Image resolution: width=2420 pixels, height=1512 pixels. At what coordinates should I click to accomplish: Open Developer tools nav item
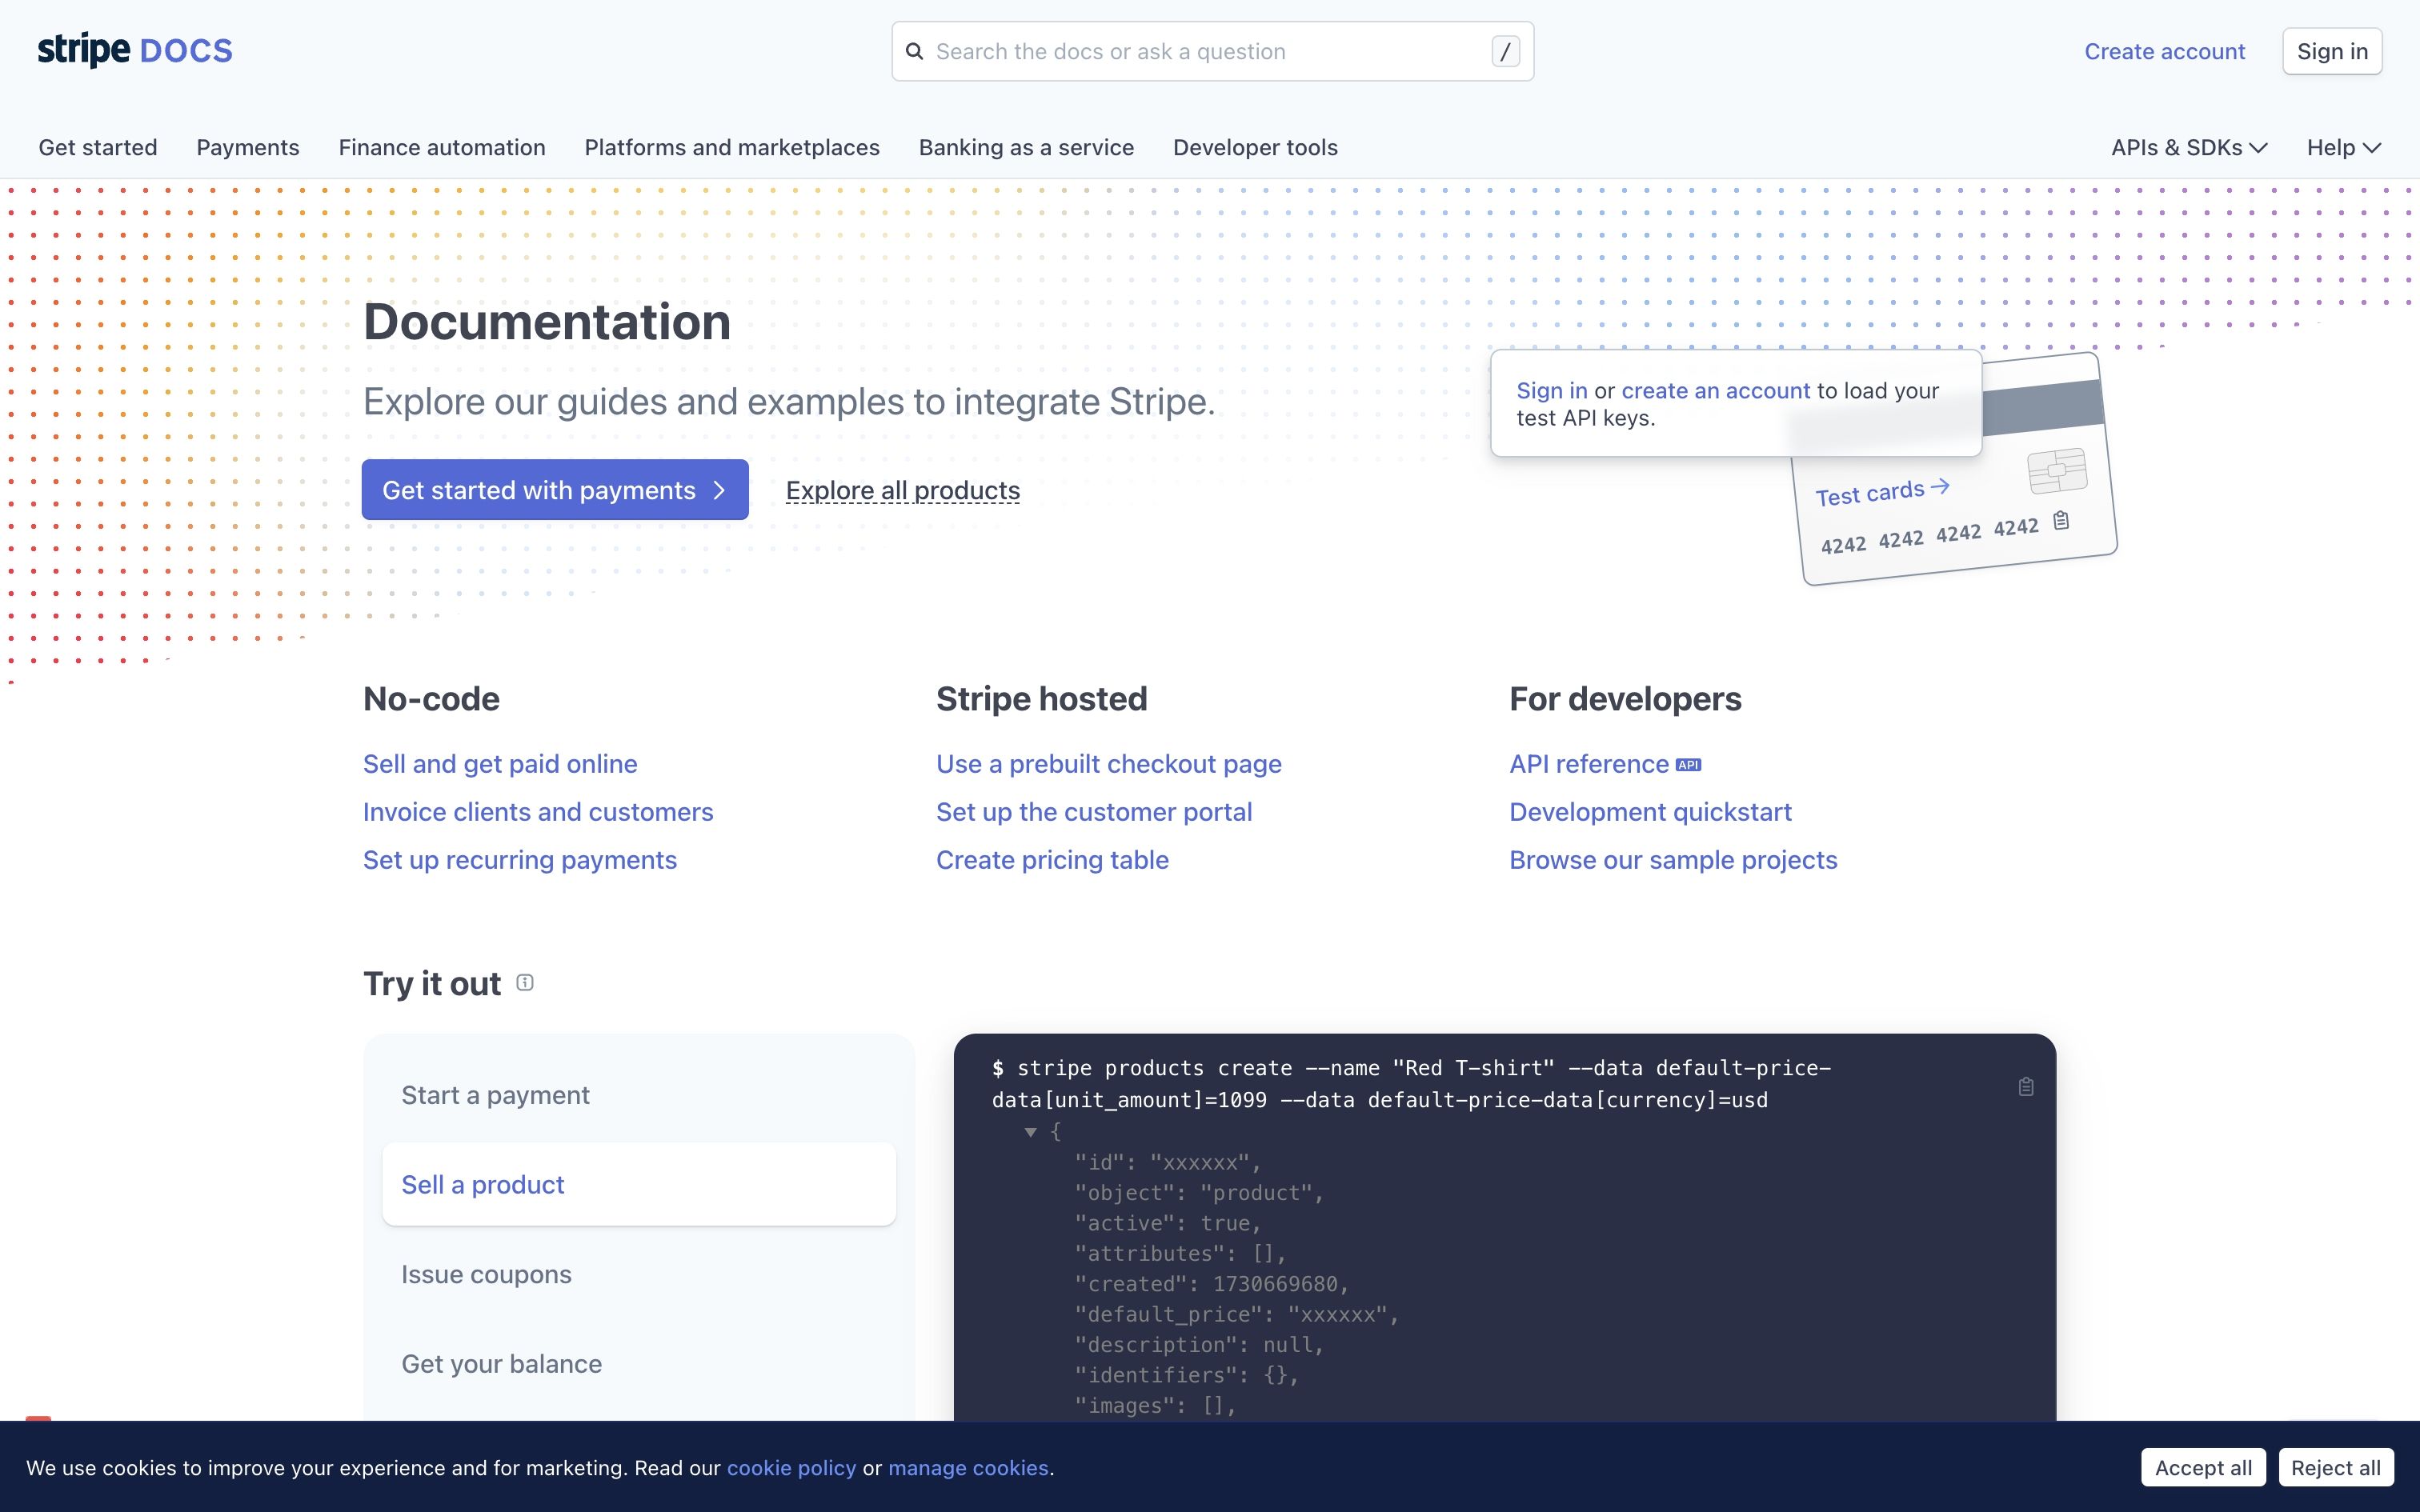[1255, 147]
